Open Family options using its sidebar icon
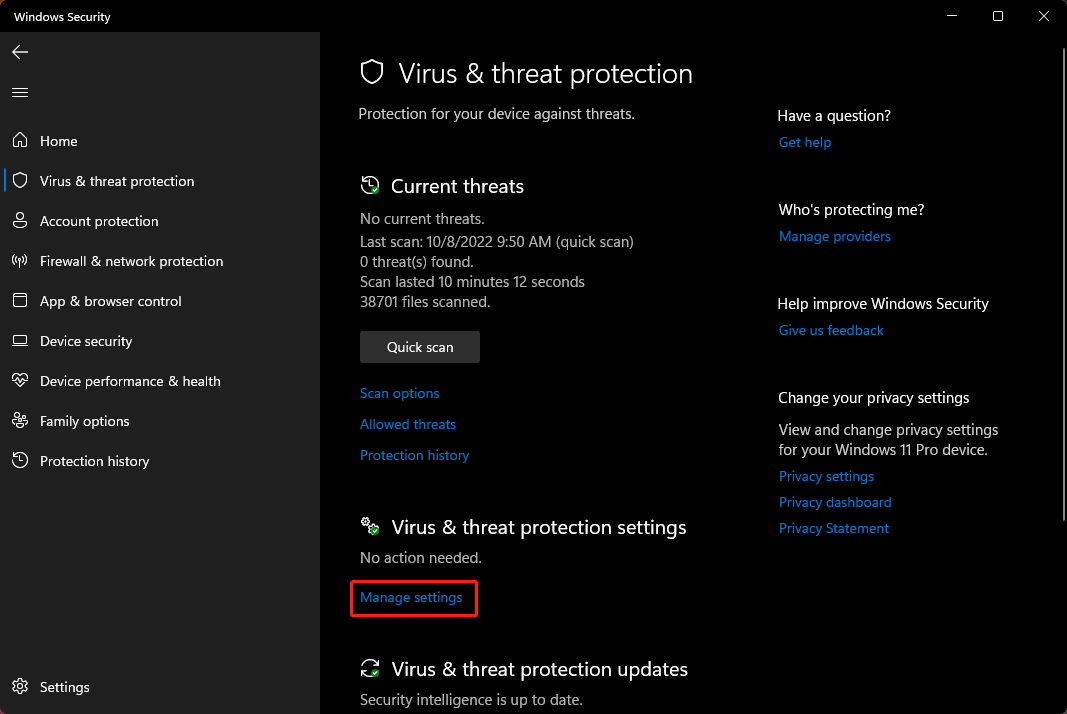 (20, 421)
